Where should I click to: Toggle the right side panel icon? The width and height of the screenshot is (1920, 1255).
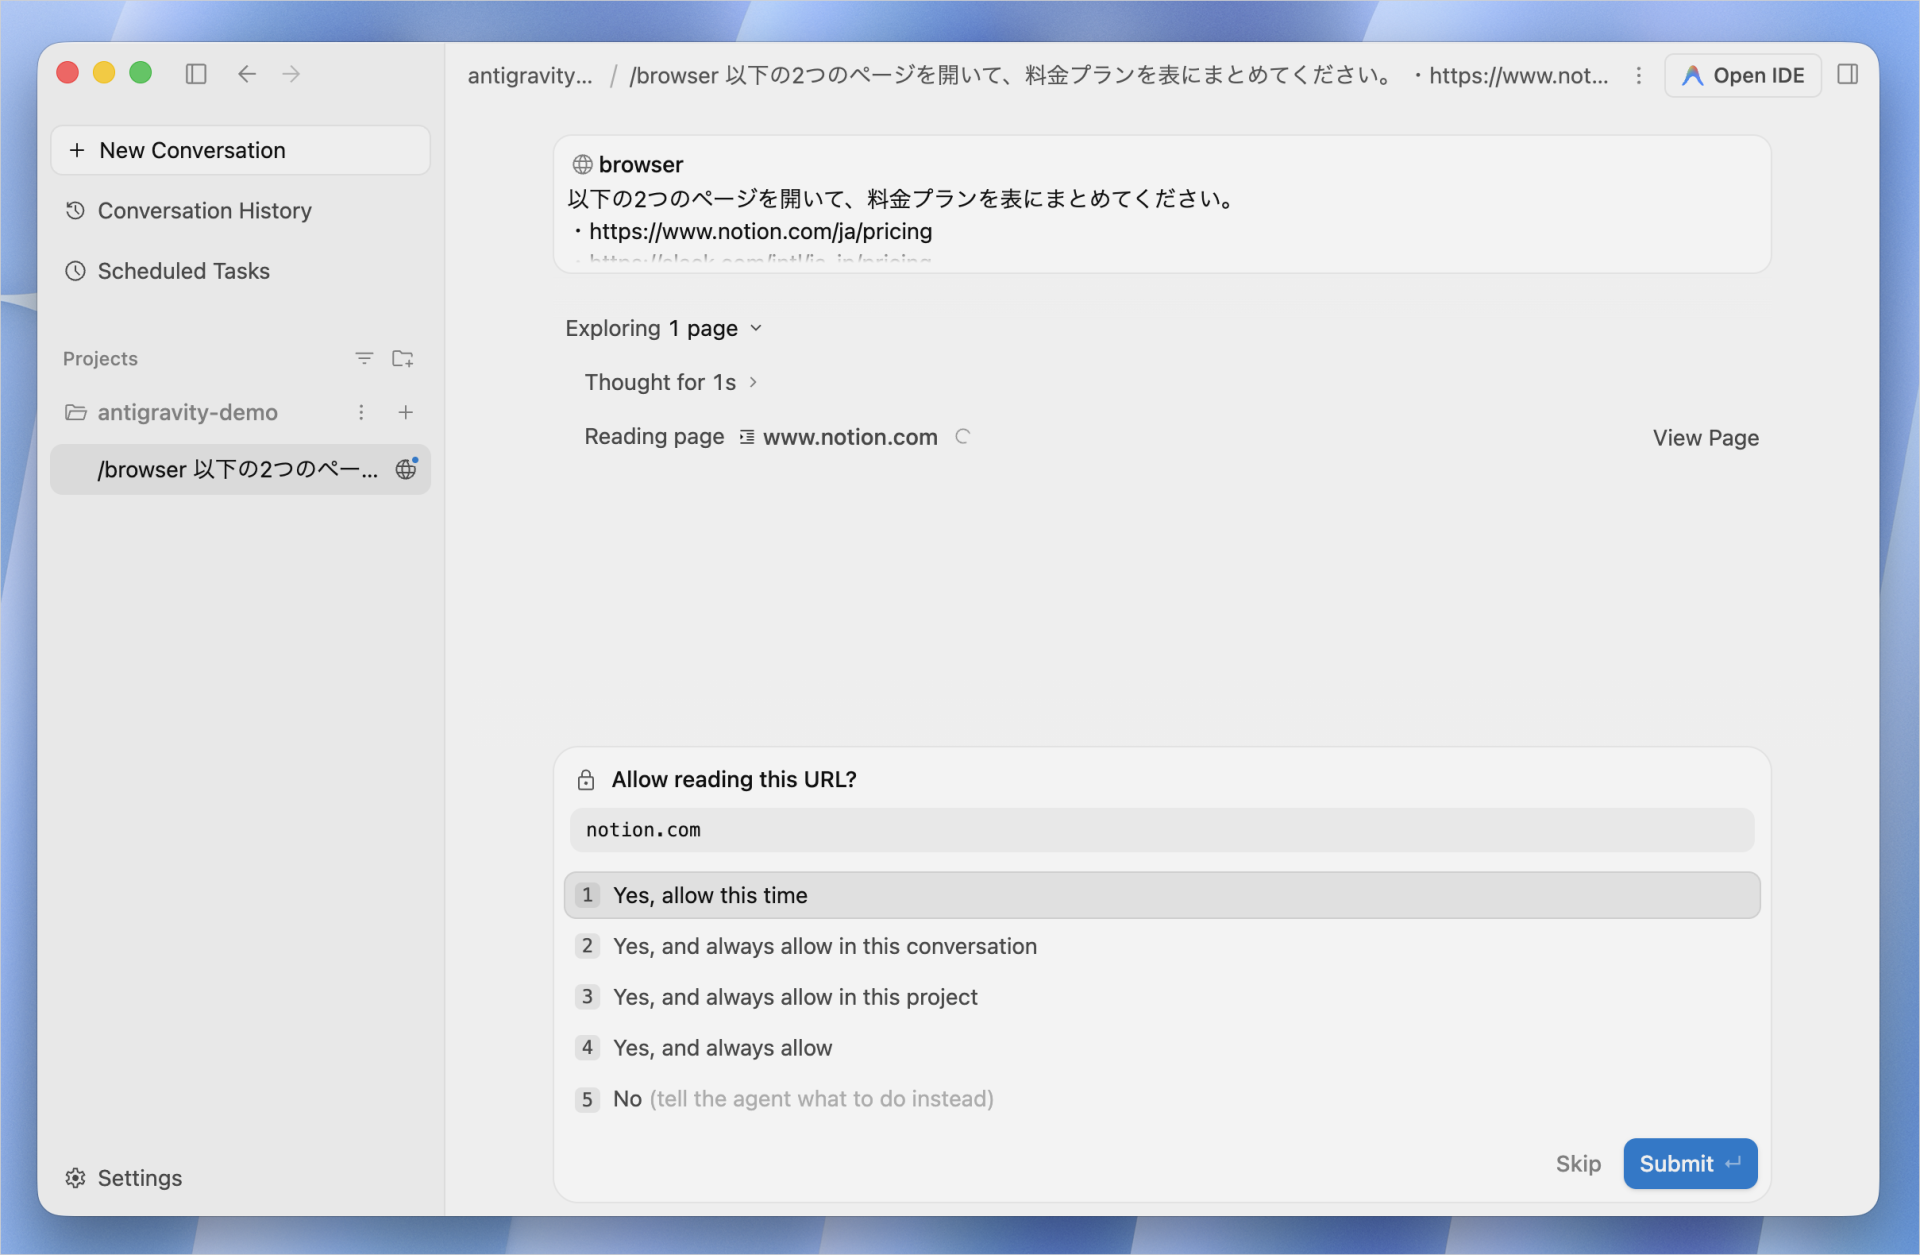(1847, 74)
